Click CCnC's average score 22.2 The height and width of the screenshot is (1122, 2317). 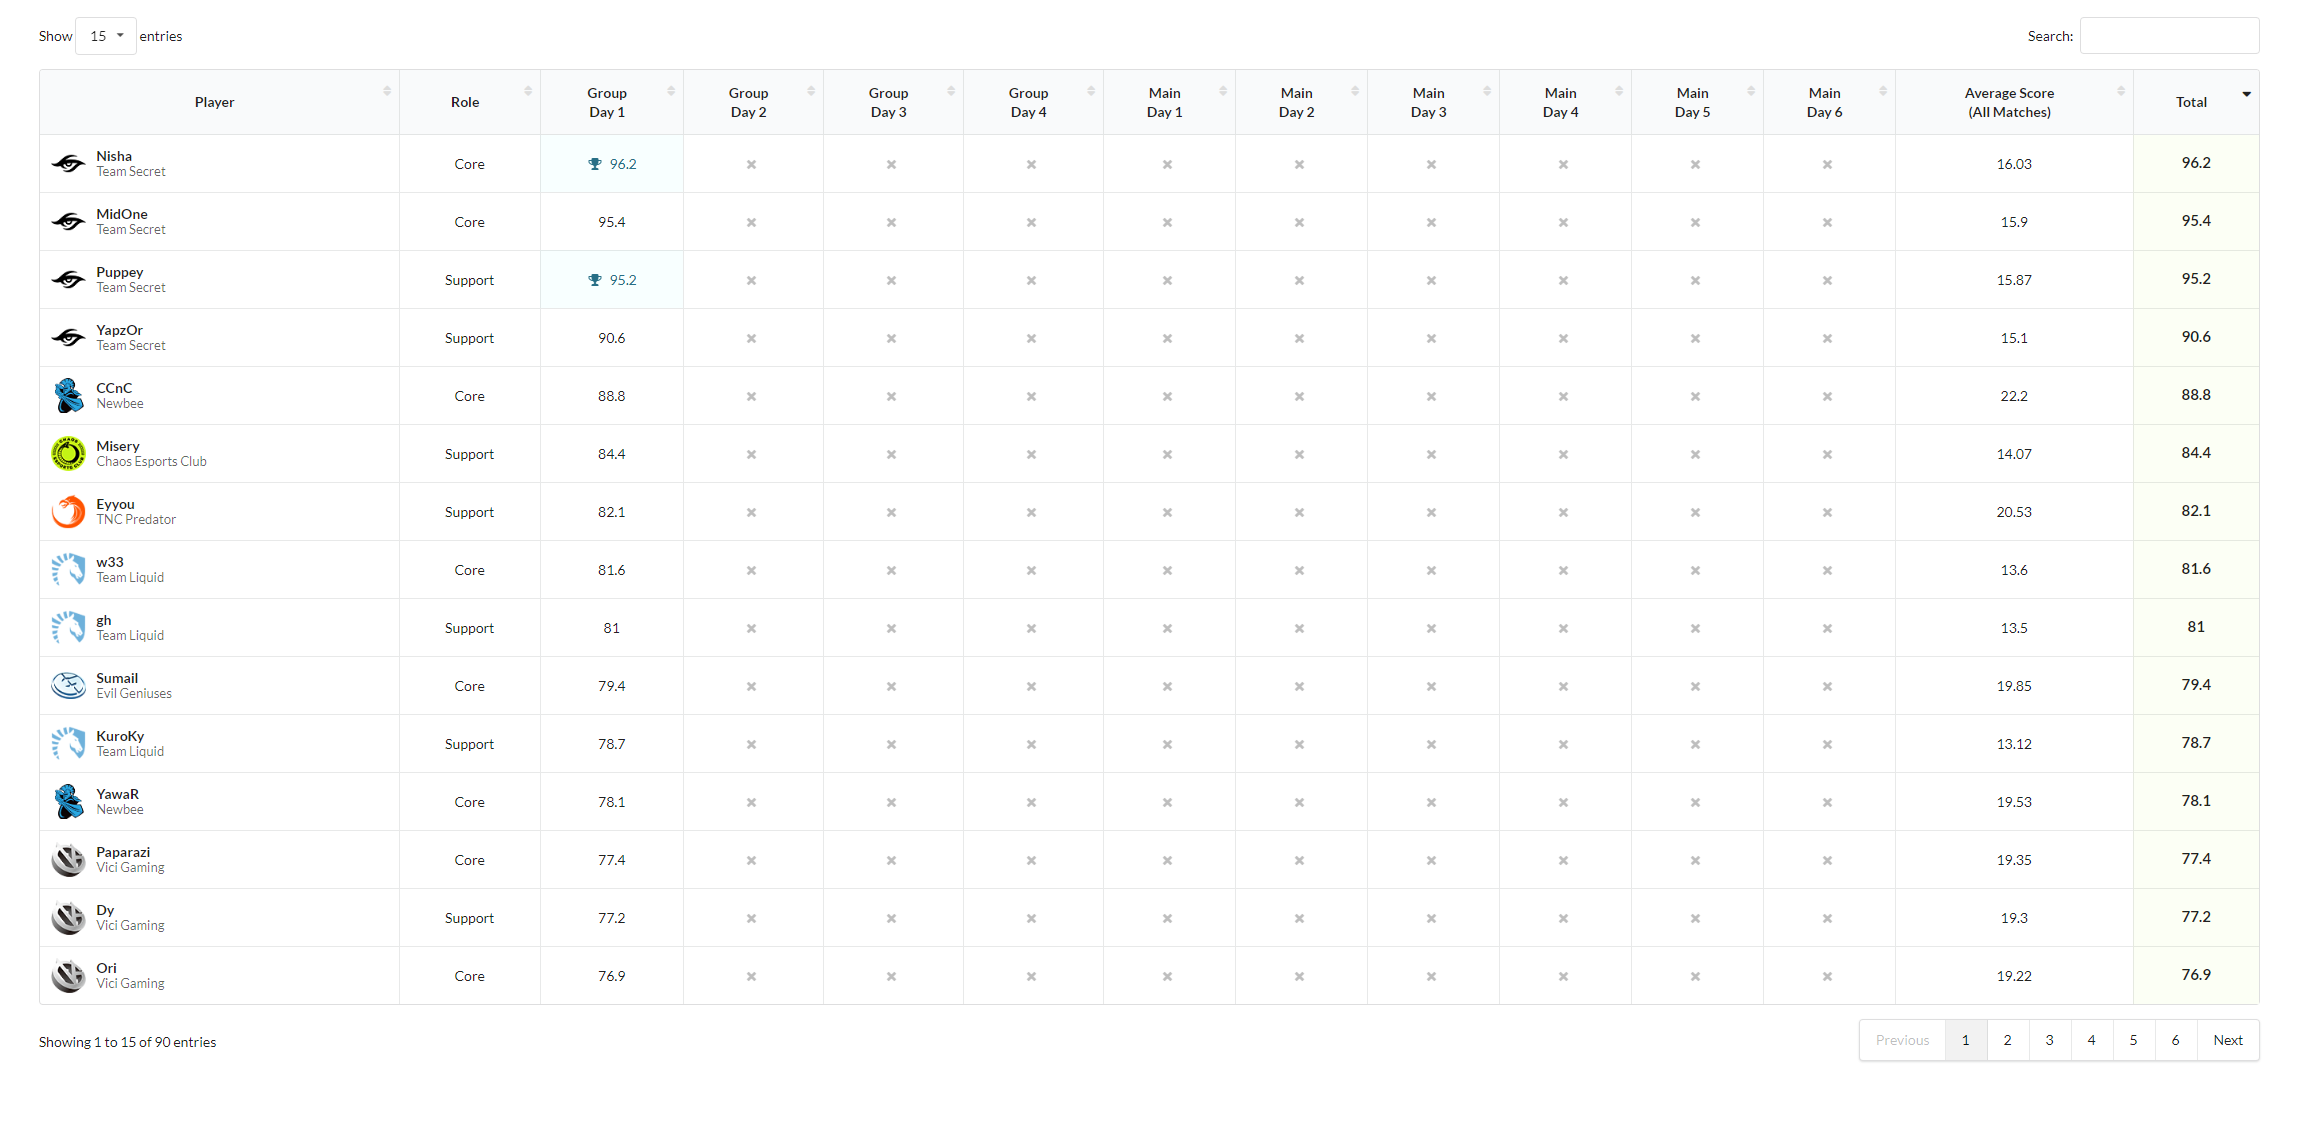tap(2014, 396)
